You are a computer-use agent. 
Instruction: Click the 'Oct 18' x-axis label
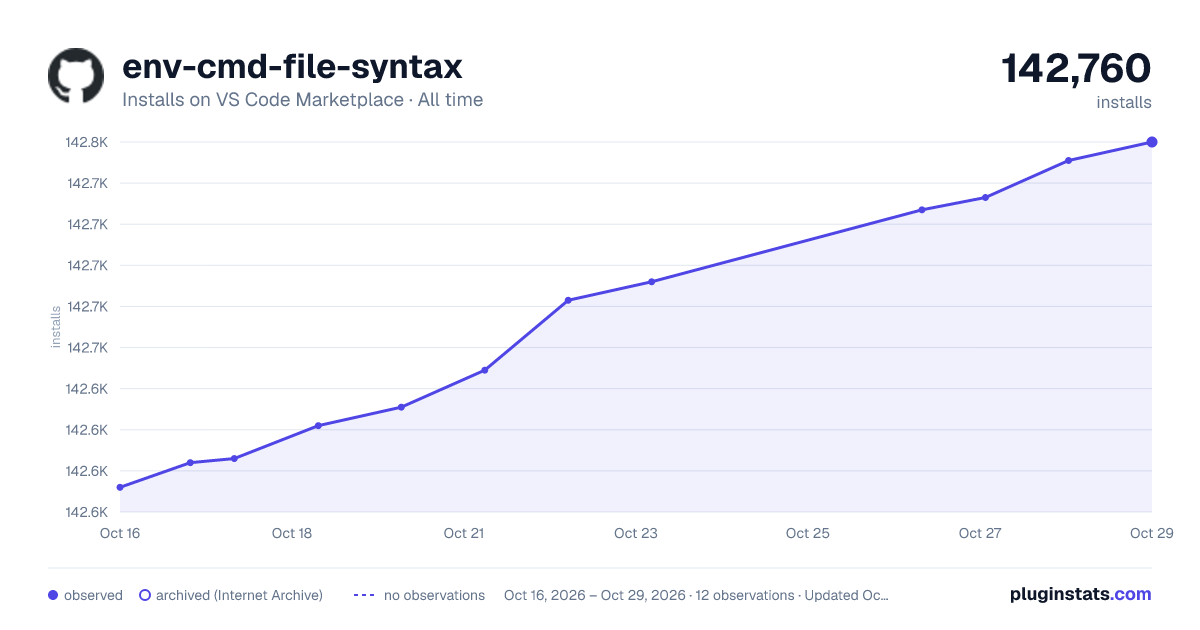pos(292,533)
